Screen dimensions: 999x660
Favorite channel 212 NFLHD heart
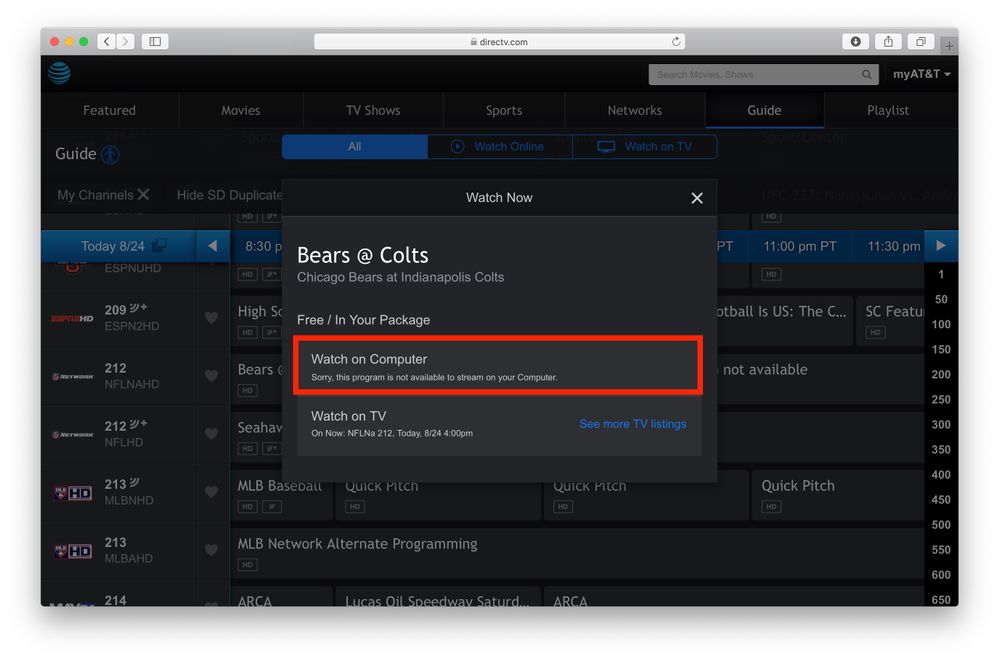point(212,434)
